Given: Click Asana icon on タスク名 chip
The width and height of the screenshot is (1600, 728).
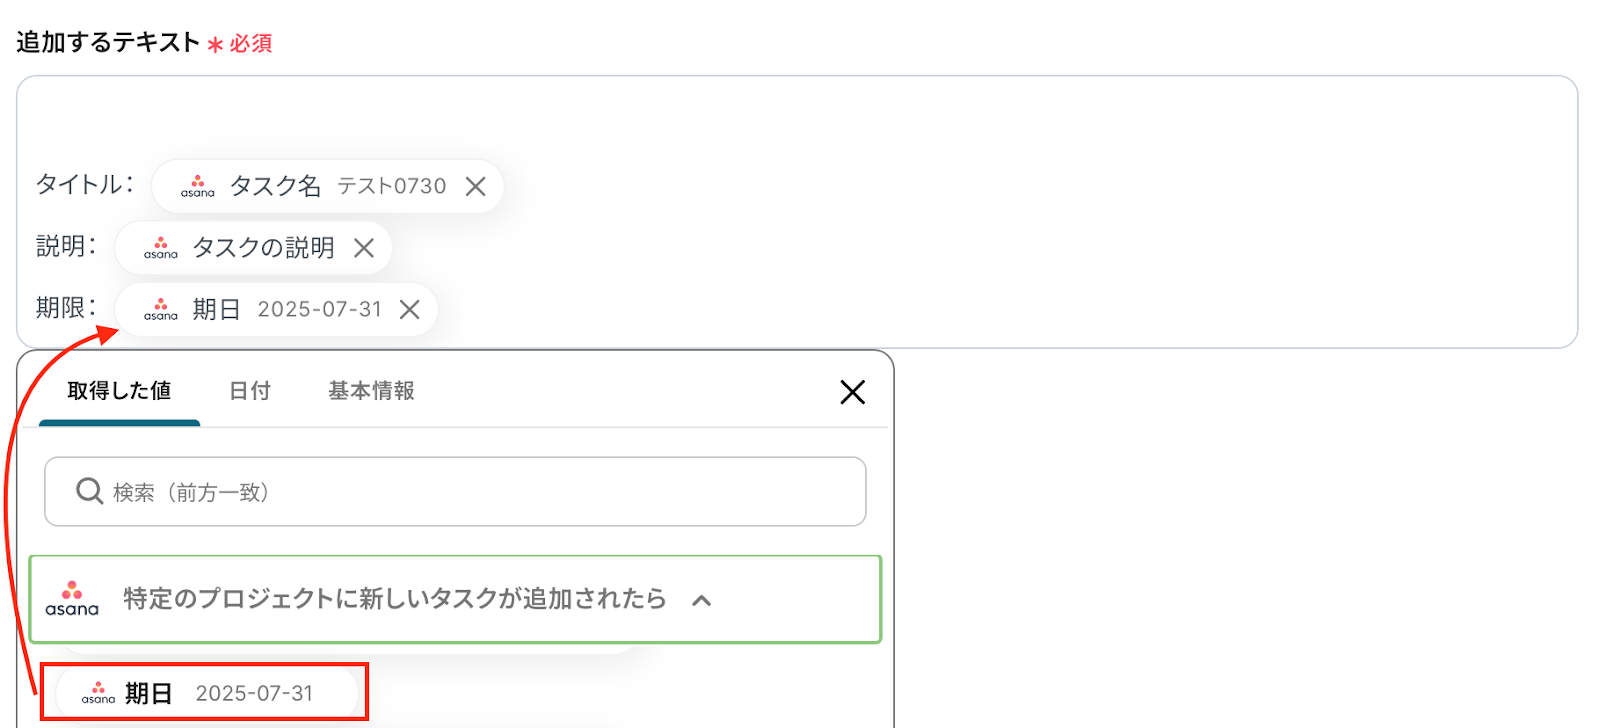Looking at the screenshot, I should (x=198, y=187).
